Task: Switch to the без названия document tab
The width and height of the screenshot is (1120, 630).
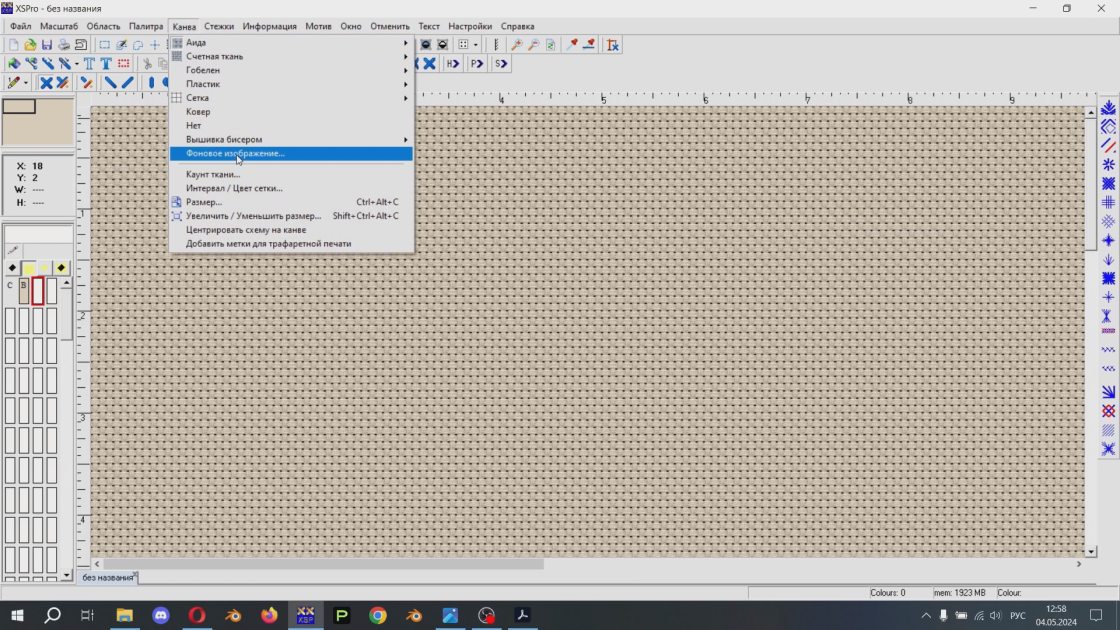Action: click(107, 577)
